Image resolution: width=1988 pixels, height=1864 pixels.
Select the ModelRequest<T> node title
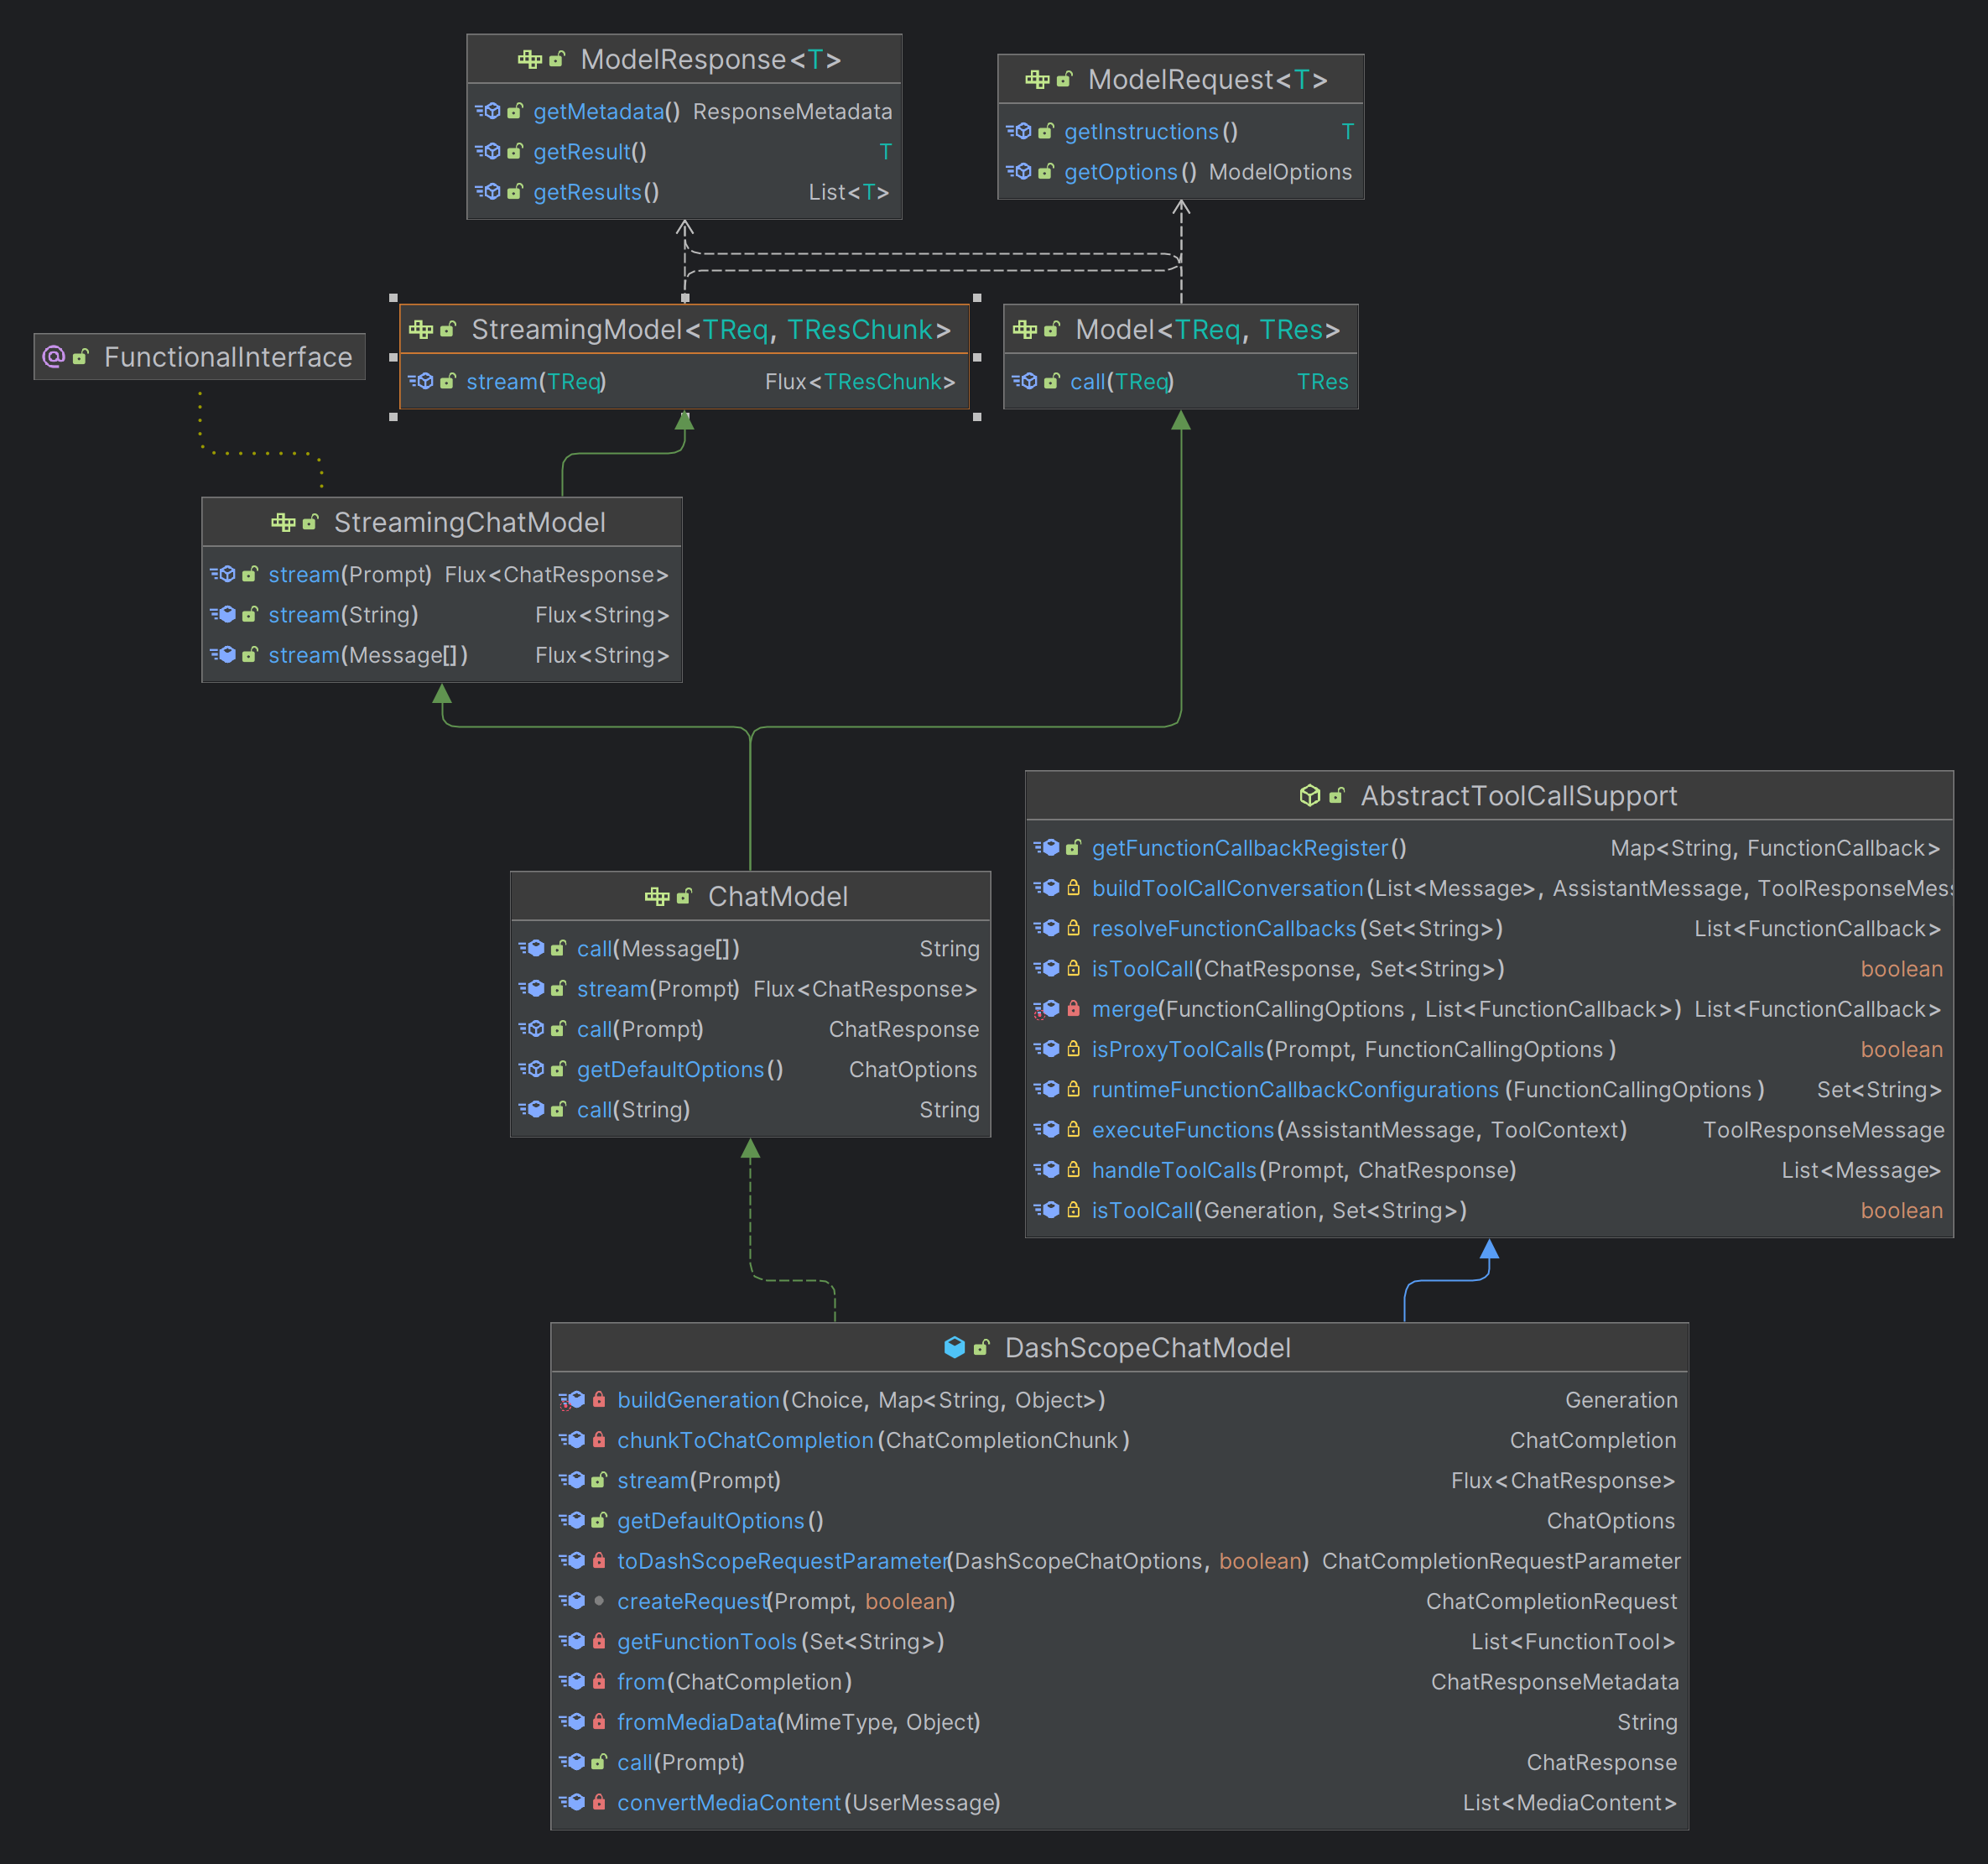click(1208, 80)
